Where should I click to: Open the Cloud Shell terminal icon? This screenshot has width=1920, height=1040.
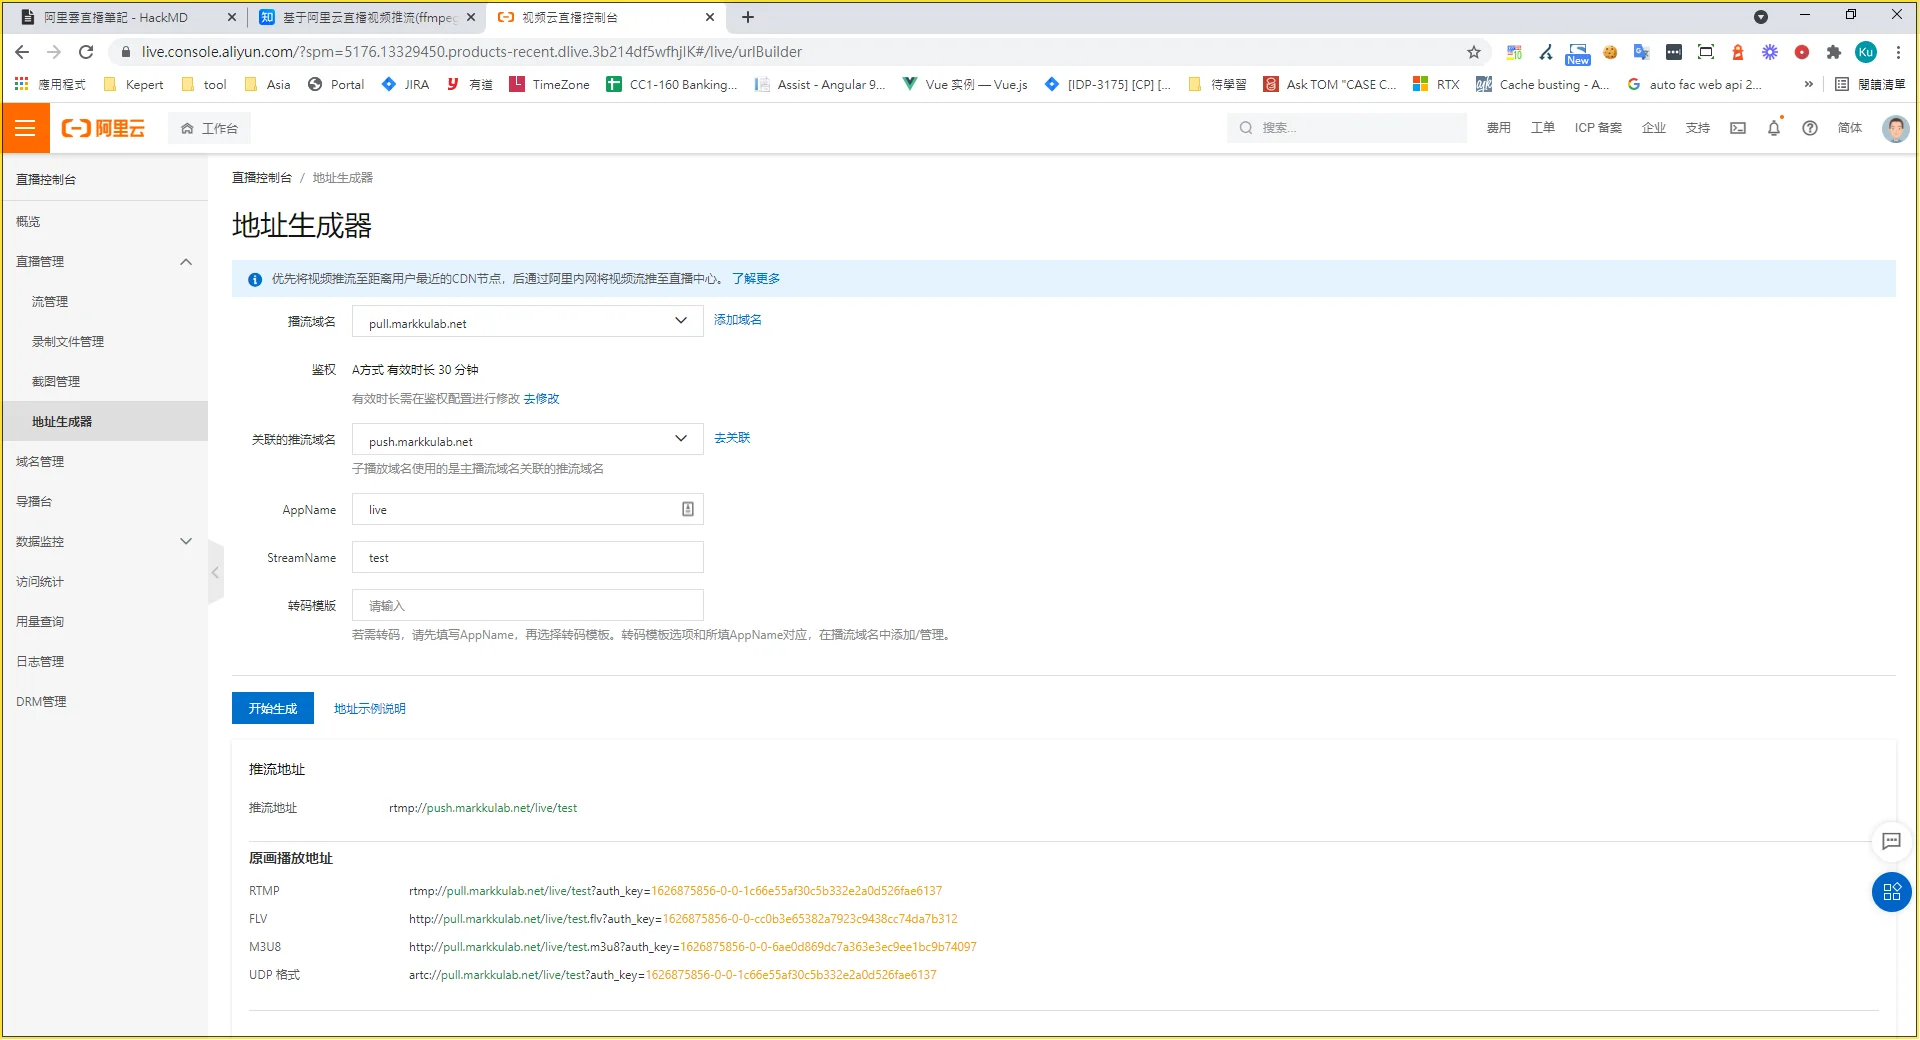(x=1738, y=128)
